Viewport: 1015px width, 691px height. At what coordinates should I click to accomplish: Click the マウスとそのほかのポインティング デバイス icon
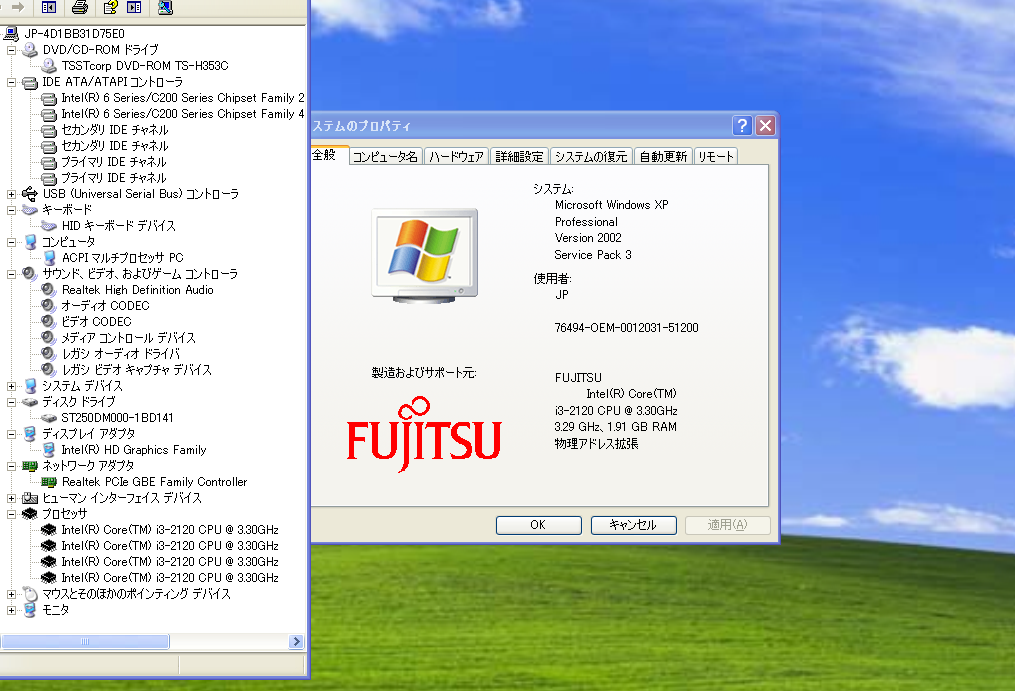coord(30,594)
